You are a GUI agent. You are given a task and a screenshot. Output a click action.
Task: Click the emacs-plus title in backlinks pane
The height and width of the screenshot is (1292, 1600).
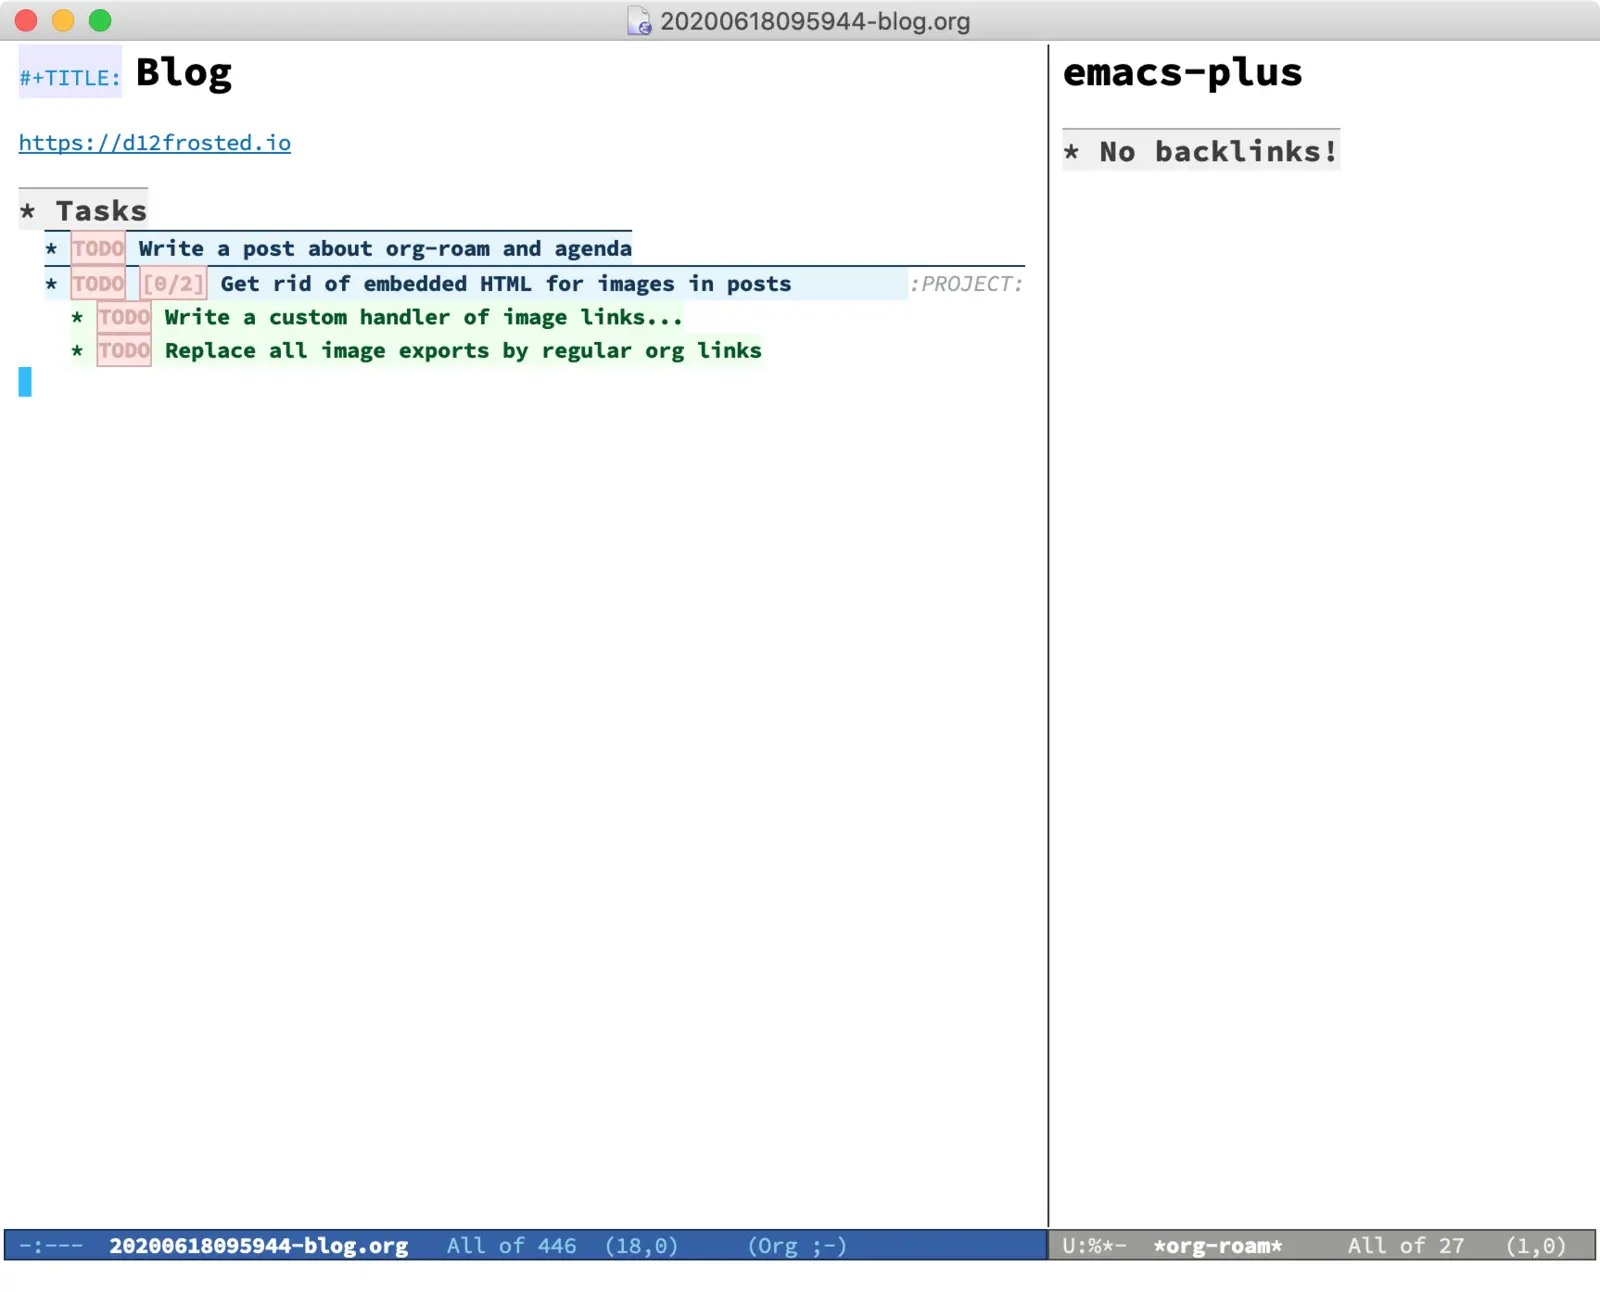coord(1182,73)
